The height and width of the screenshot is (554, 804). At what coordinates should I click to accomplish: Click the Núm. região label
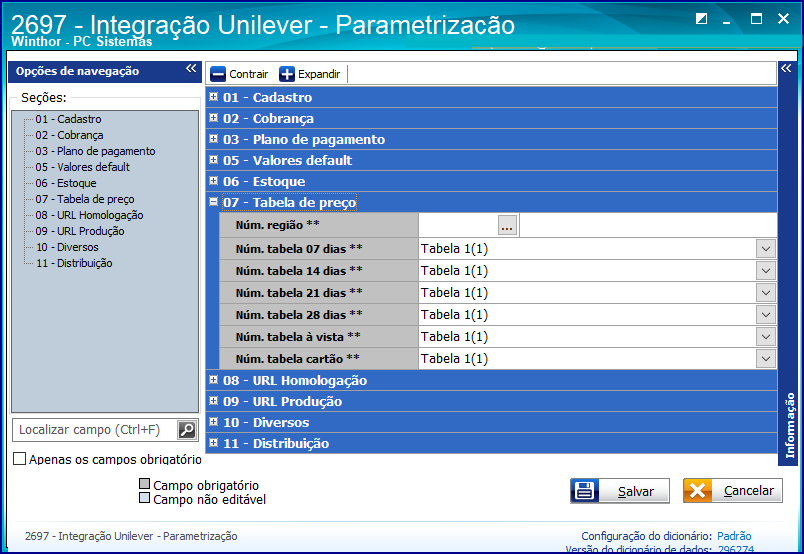[x=277, y=225]
